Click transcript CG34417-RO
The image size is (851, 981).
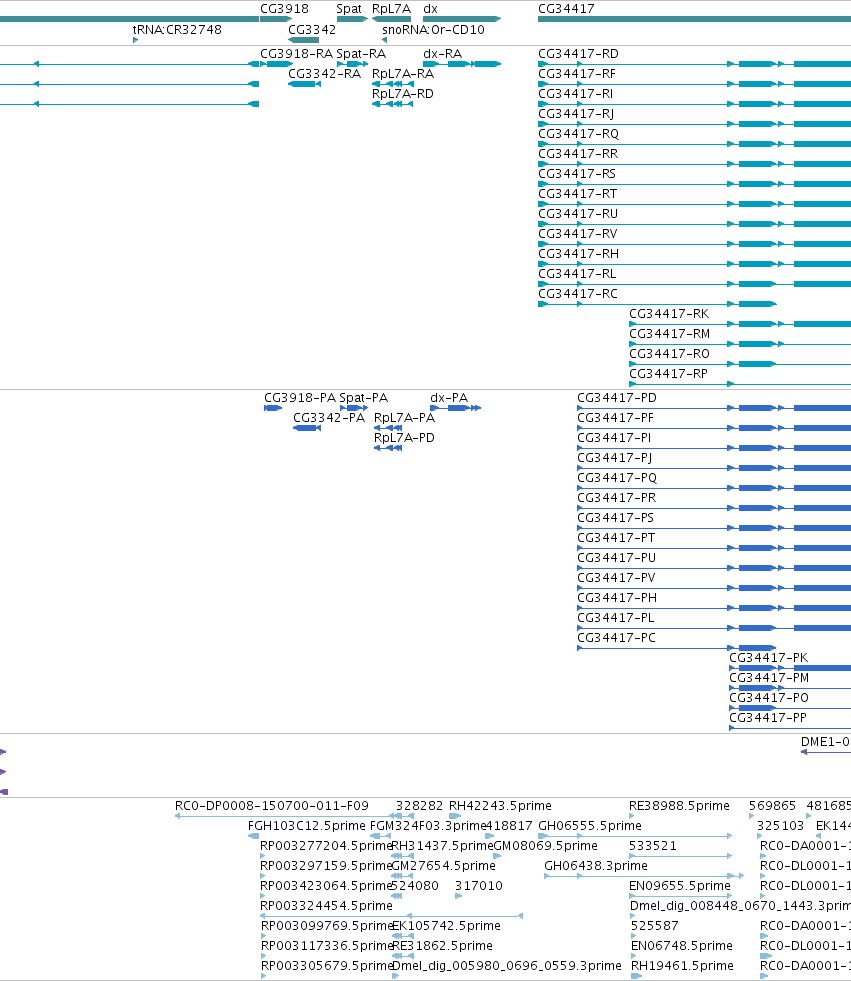(x=670, y=354)
